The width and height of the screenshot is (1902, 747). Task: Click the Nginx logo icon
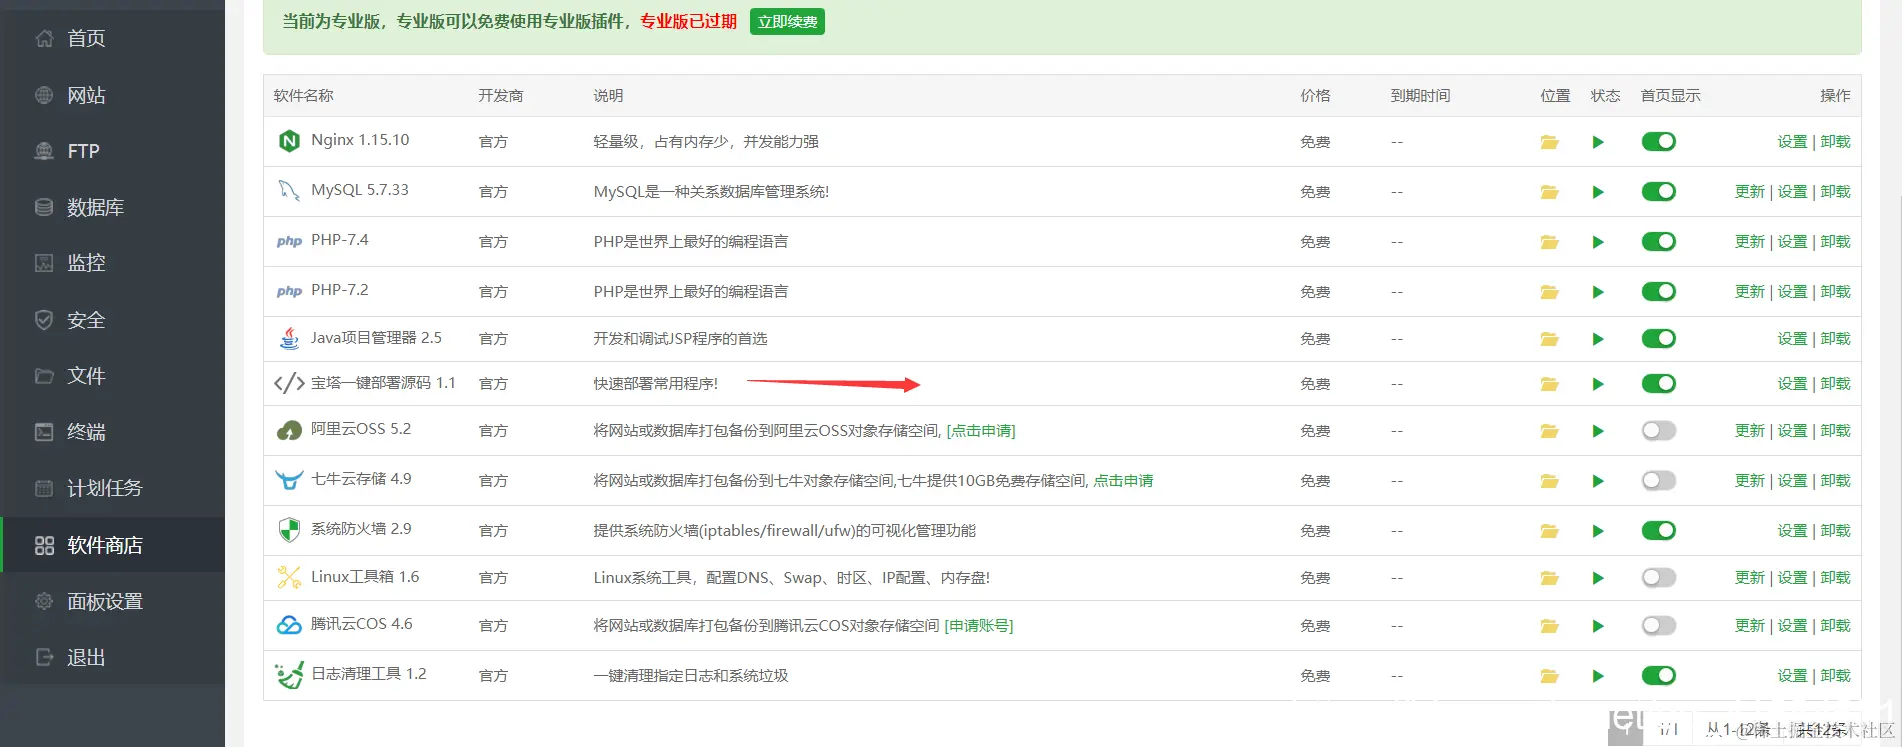click(x=289, y=141)
